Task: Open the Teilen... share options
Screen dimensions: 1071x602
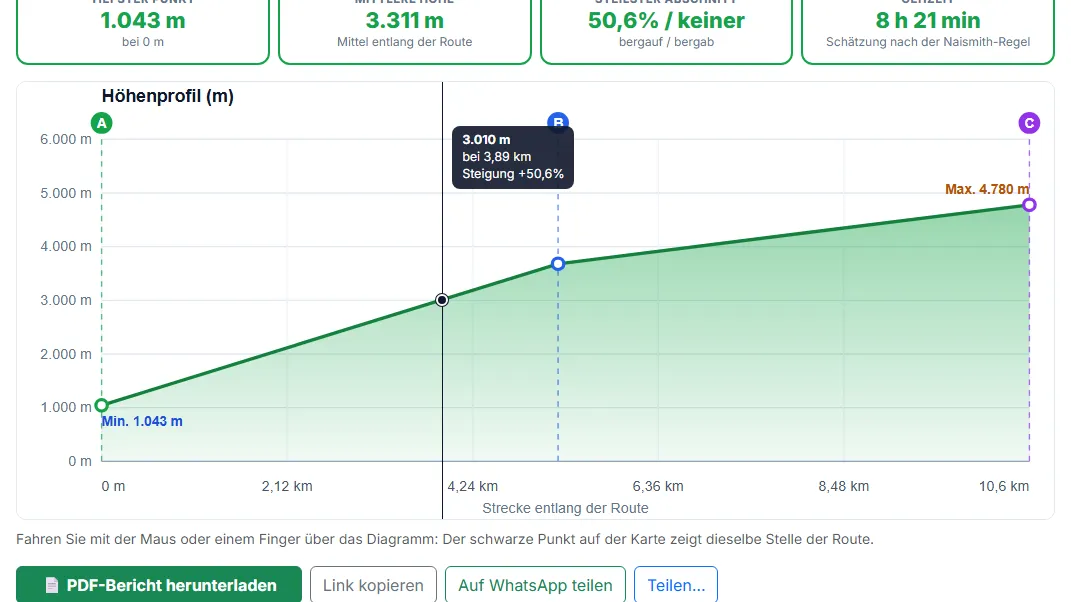Action: [676, 586]
